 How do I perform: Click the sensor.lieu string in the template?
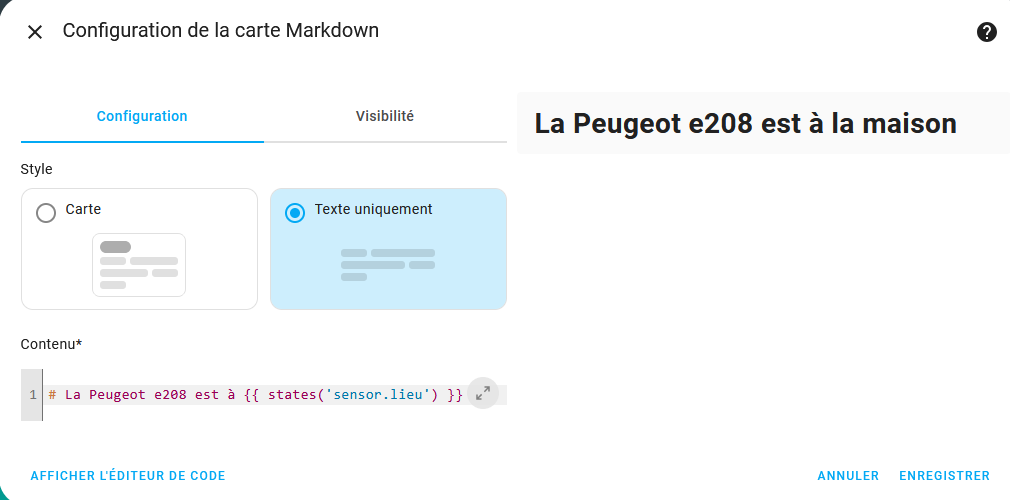coord(377,395)
